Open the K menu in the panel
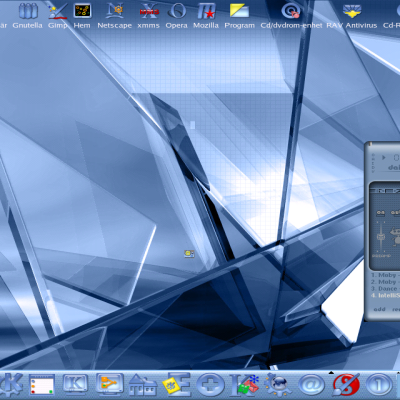The width and height of the screenshot is (400, 400). tap(12, 385)
